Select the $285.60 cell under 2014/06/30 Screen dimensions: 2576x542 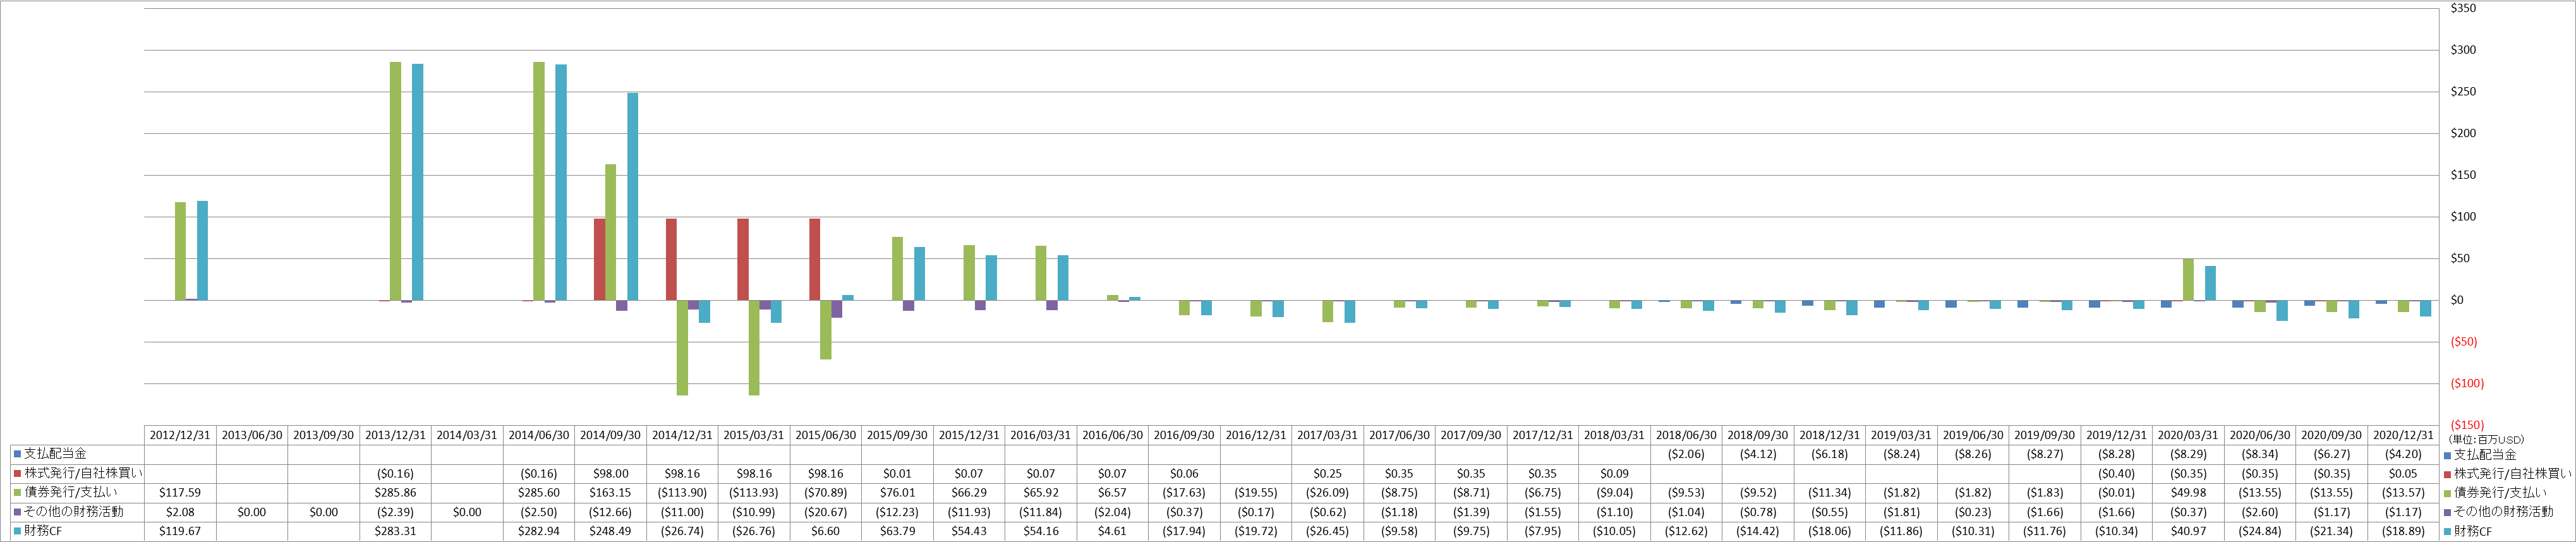[x=539, y=493]
